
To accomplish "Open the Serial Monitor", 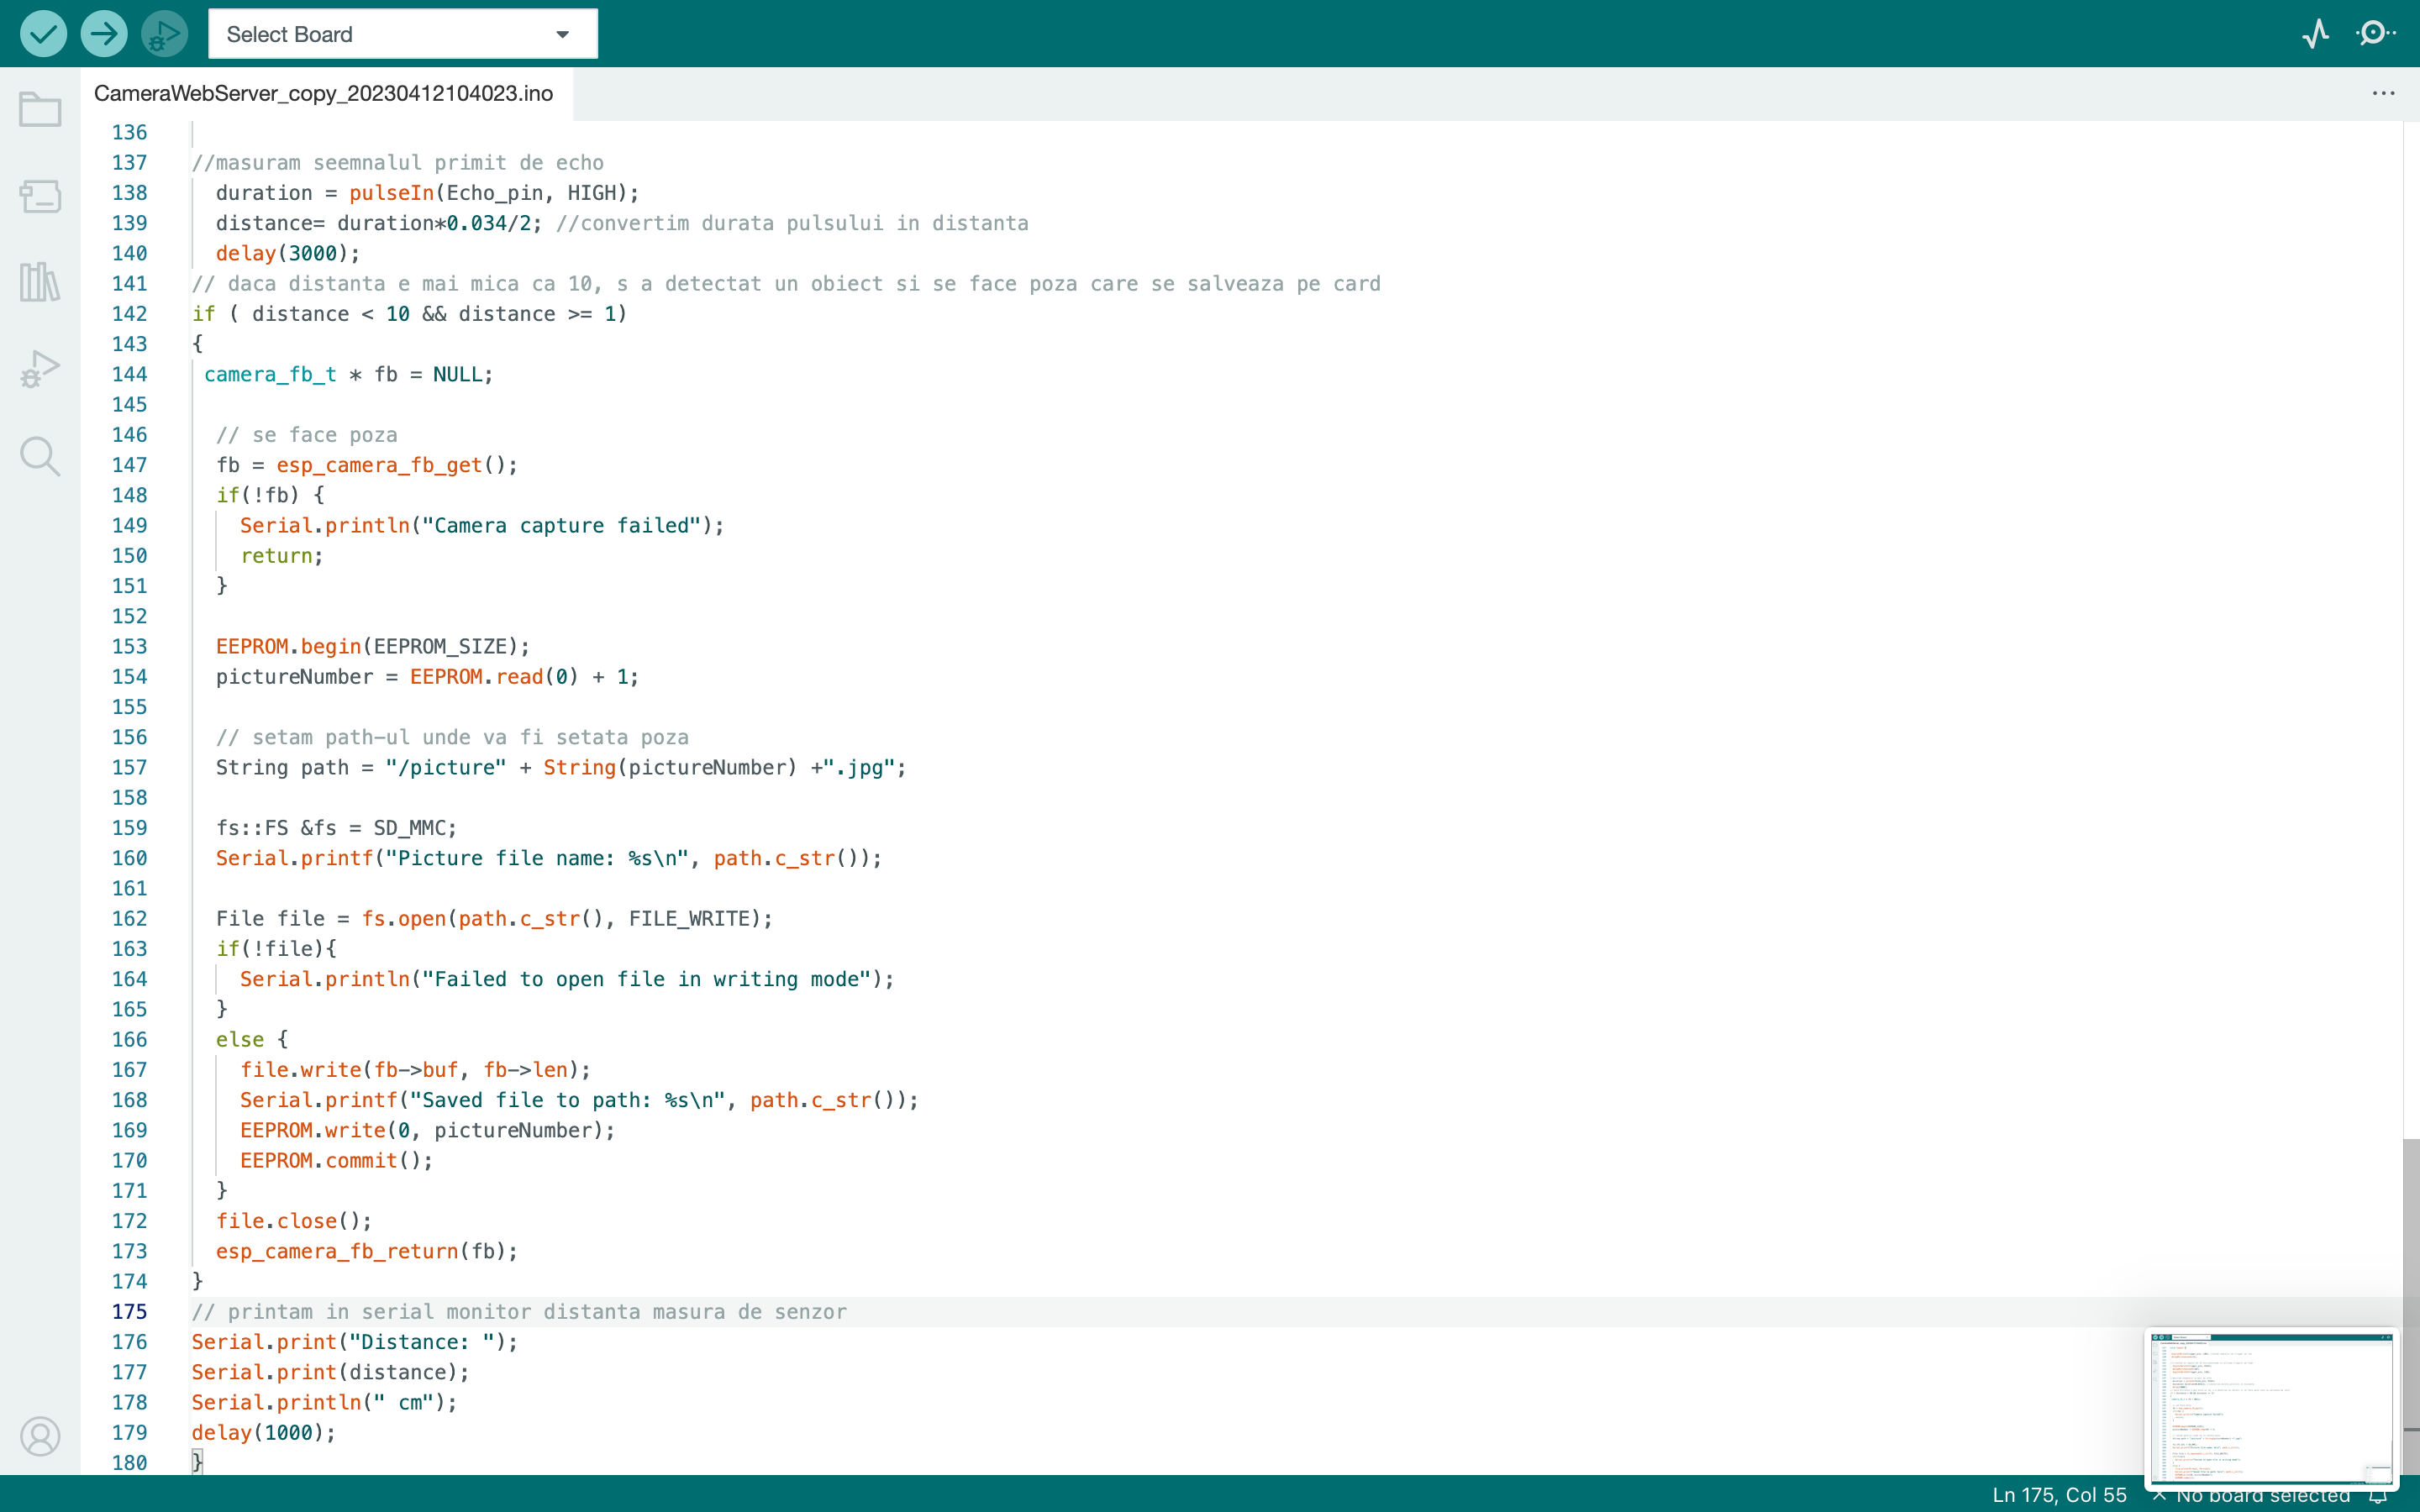I will [2376, 34].
